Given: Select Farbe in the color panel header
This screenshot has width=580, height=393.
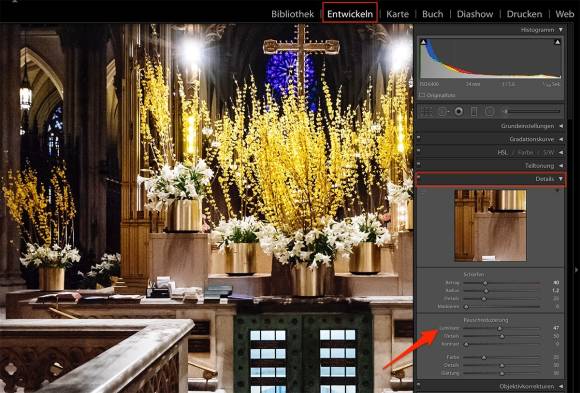Looking at the screenshot, I should pyautogui.click(x=525, y=152).
